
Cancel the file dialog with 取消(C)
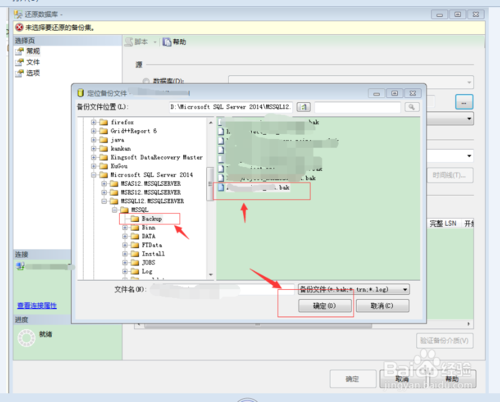(x=382, y=306)
